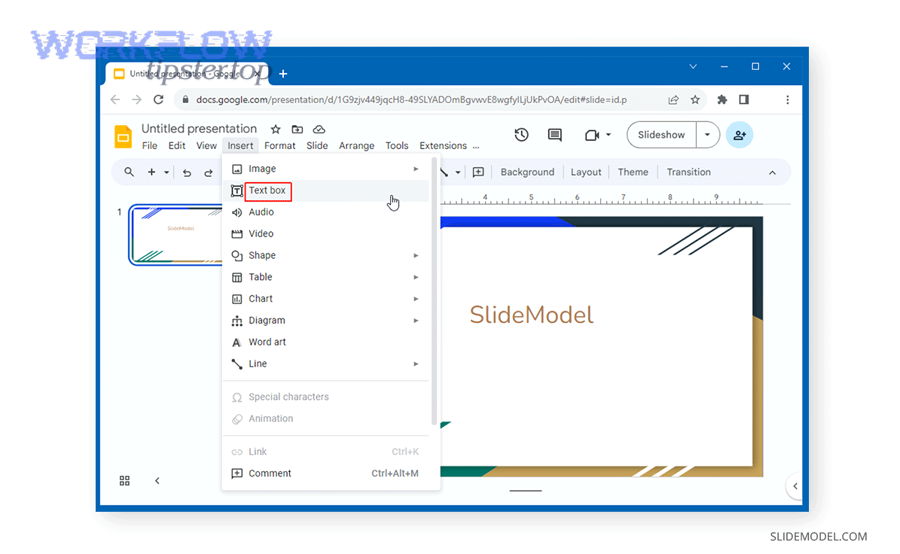Open the Edit menu

click(176, 146)
